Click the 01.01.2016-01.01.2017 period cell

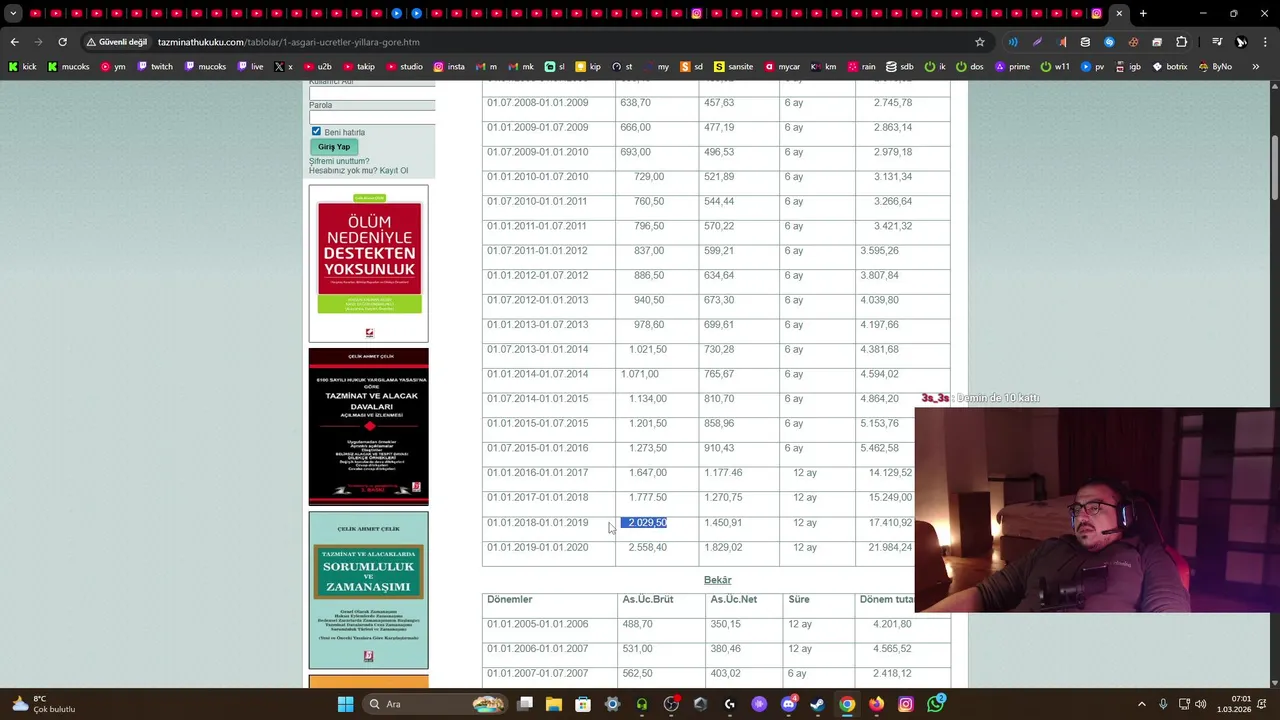point(537,473)
